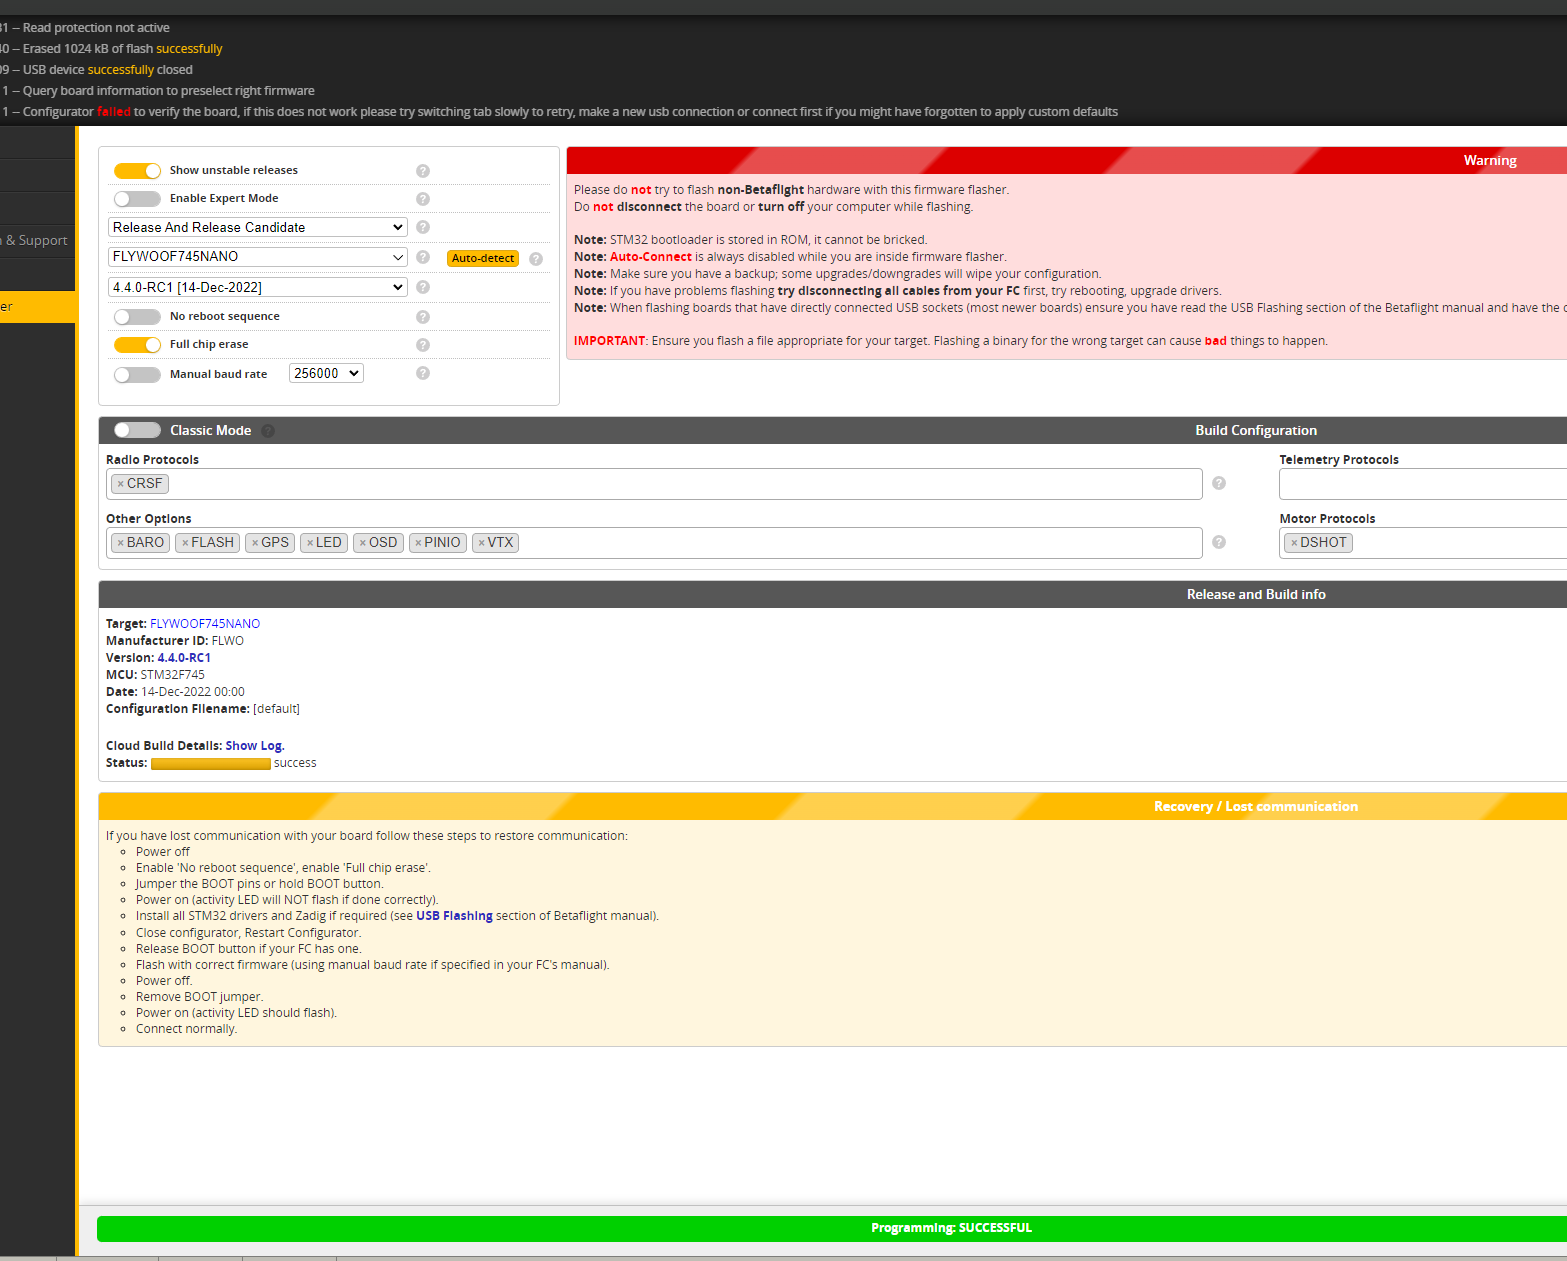Remove the VTX option tag
This screenshot has height=1261, width=1567.
(482, 543)
